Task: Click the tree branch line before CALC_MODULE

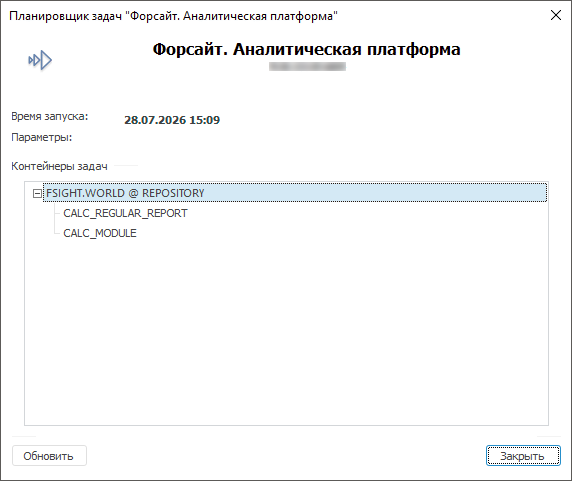Action: pyautogui.click(x=57, y=230)
